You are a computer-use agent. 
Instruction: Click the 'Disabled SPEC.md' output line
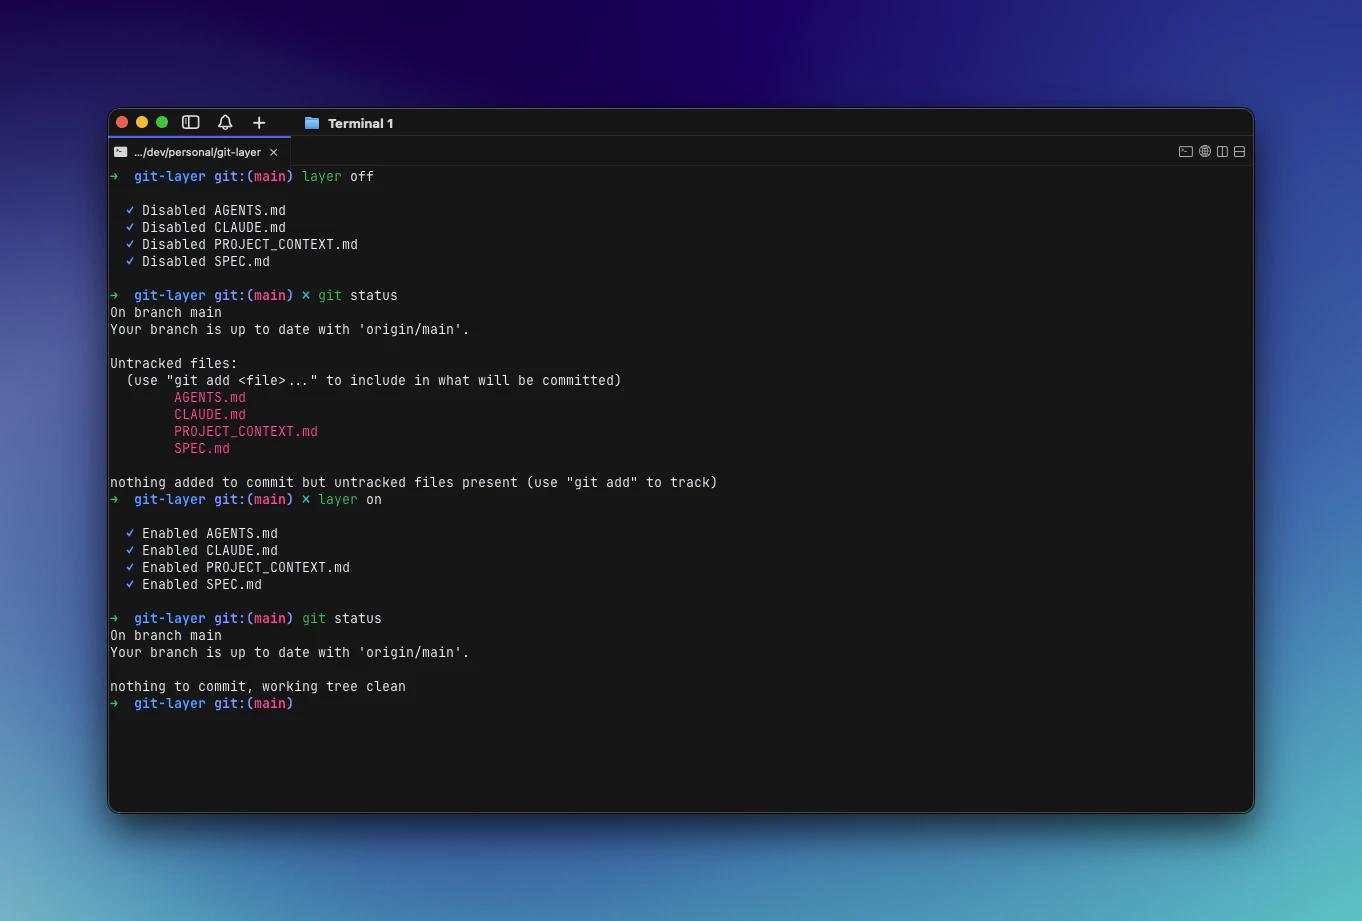[198, 261]
